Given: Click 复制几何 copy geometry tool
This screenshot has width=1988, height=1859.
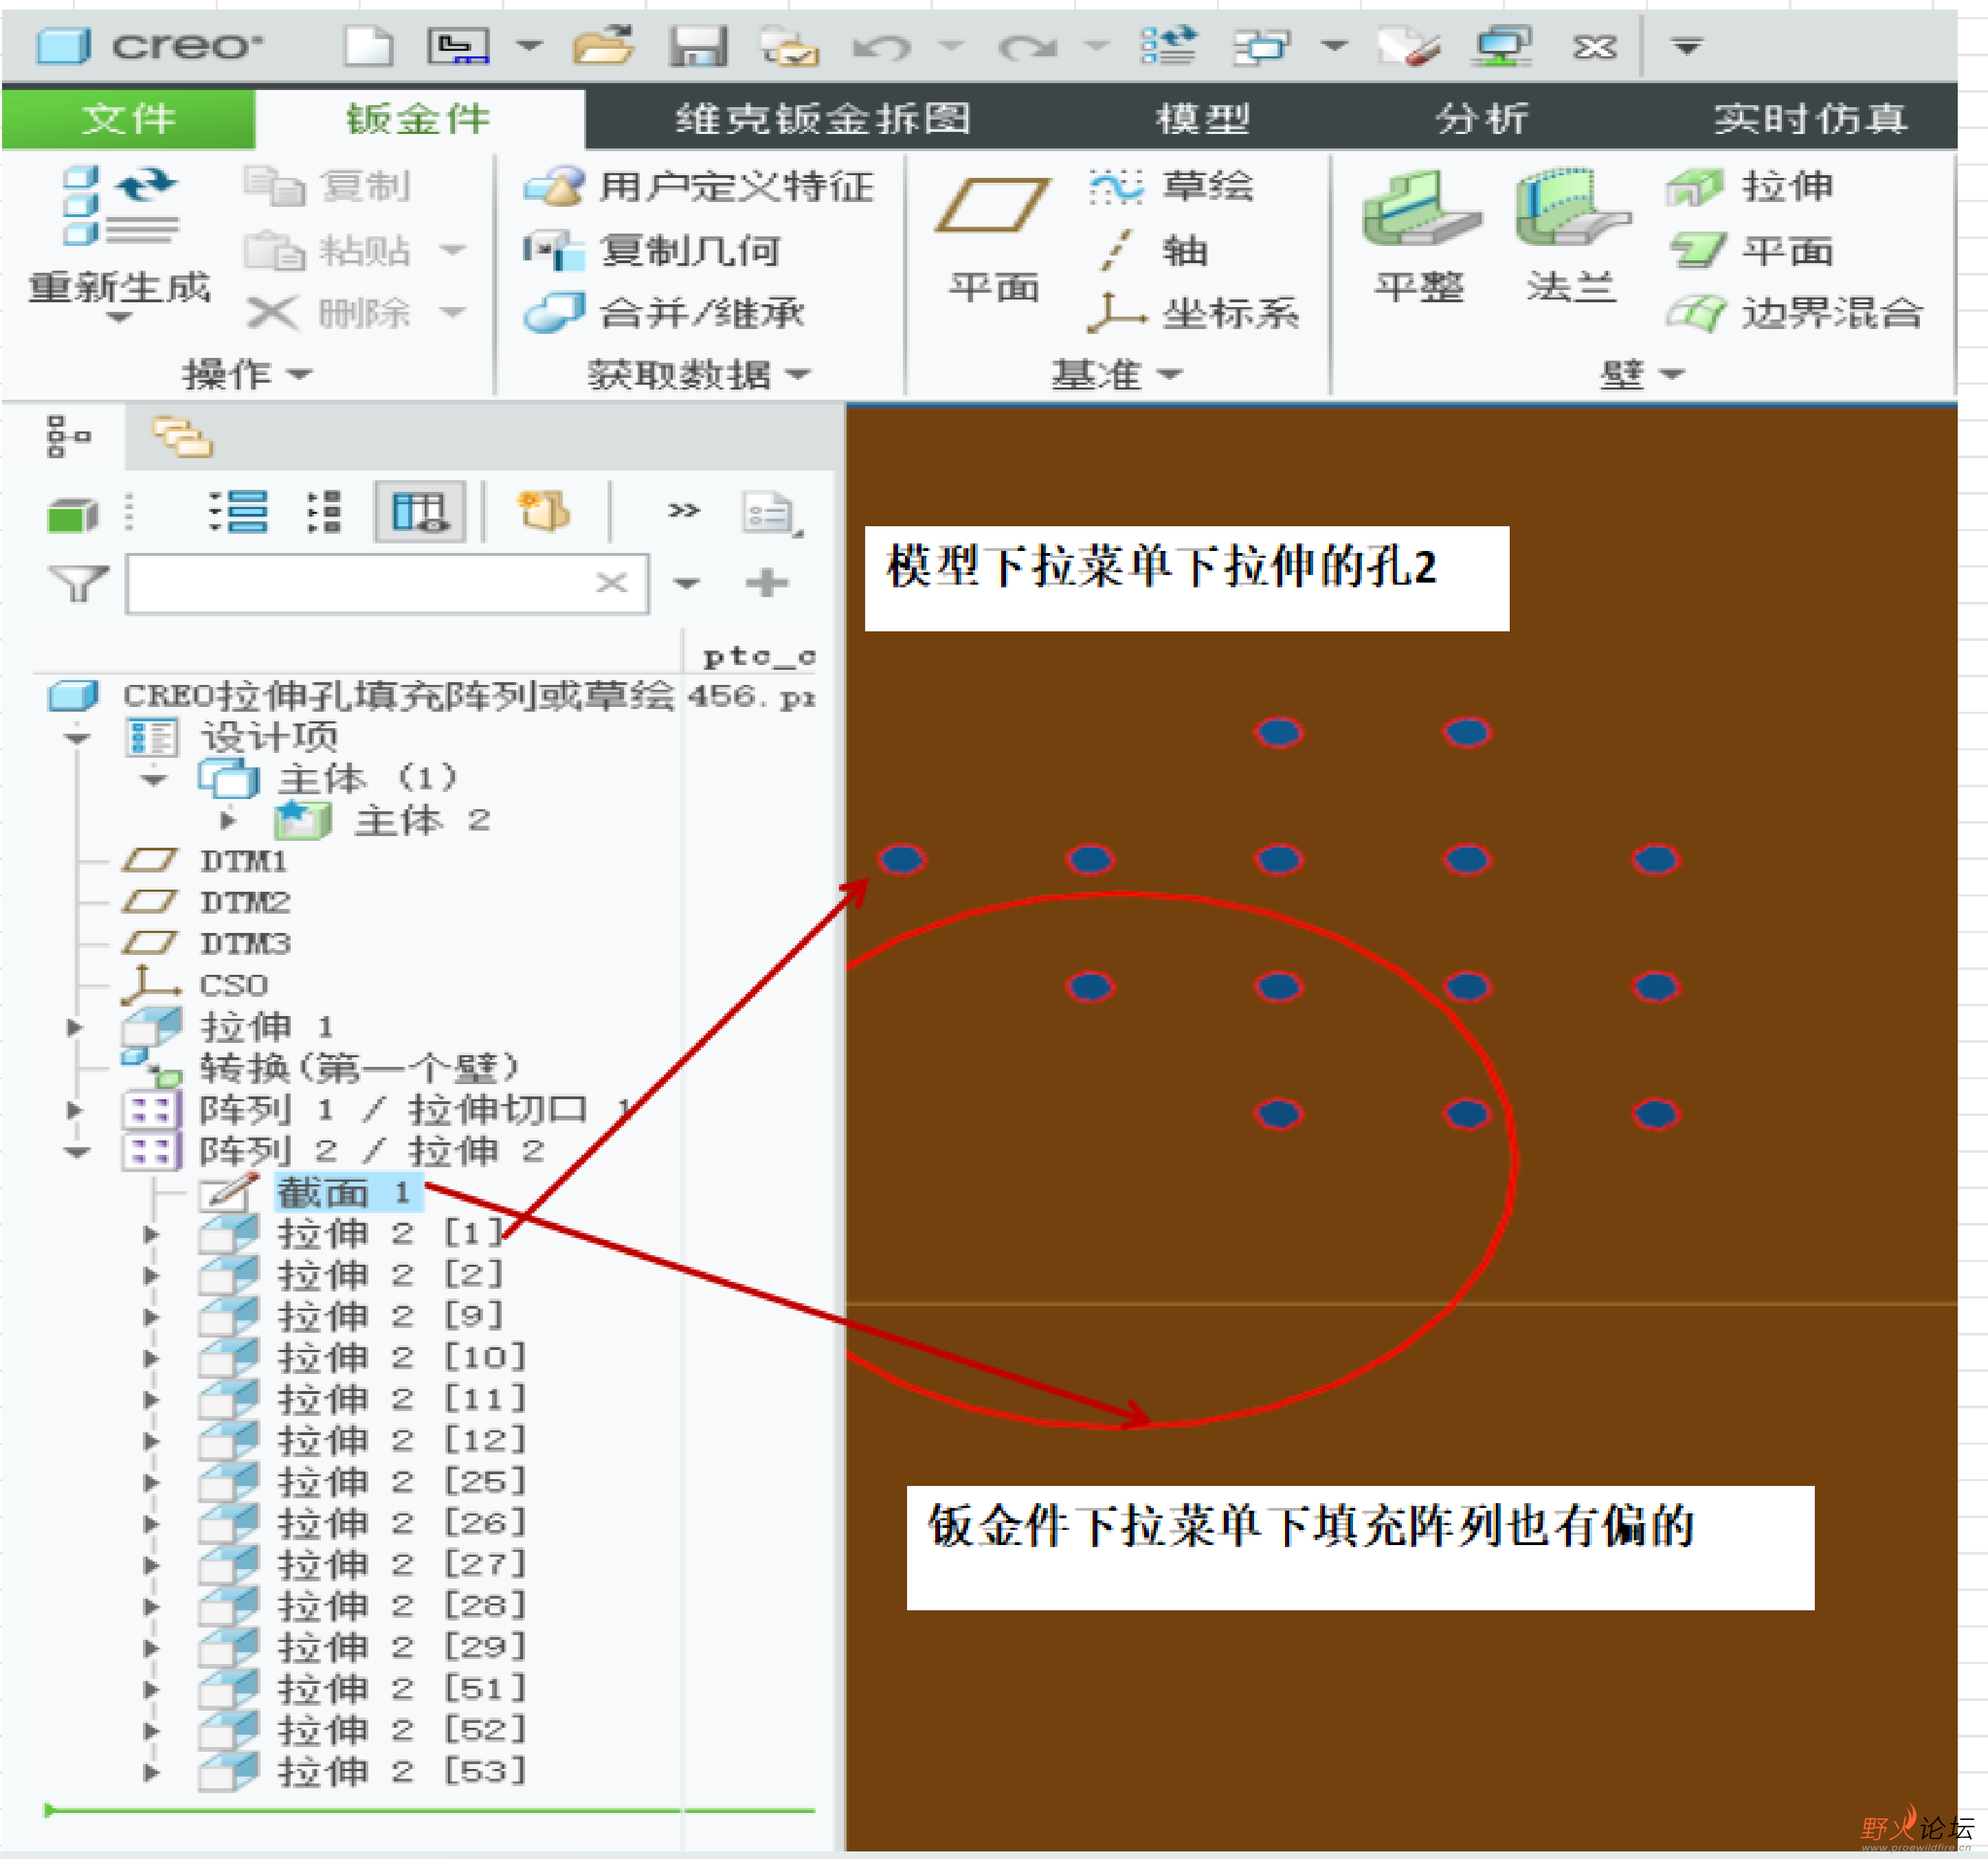Looking at the screenshot, I should [652, 250].
